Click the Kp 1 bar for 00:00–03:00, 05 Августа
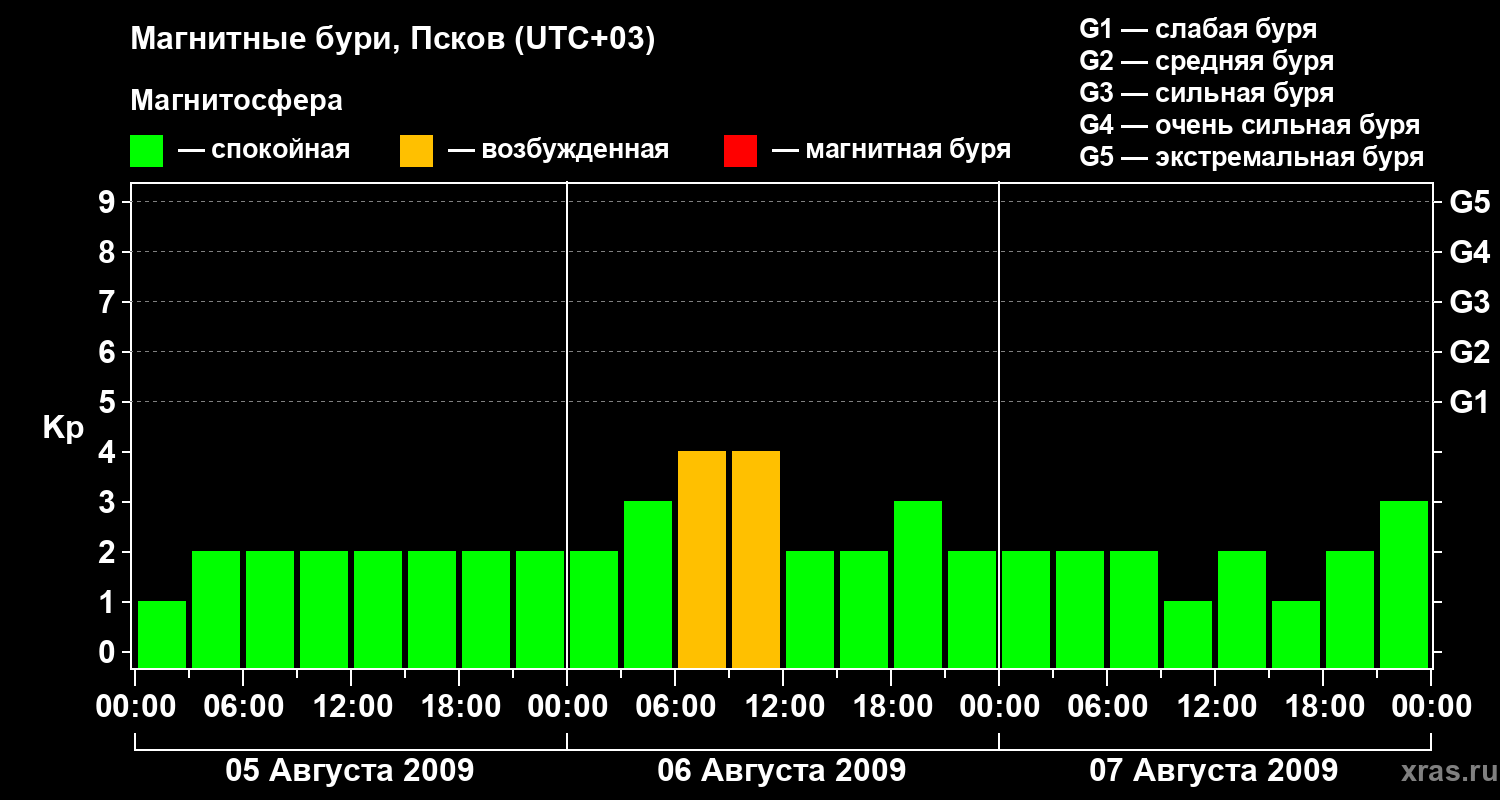1500x800 pixels. tap(162, 634)
